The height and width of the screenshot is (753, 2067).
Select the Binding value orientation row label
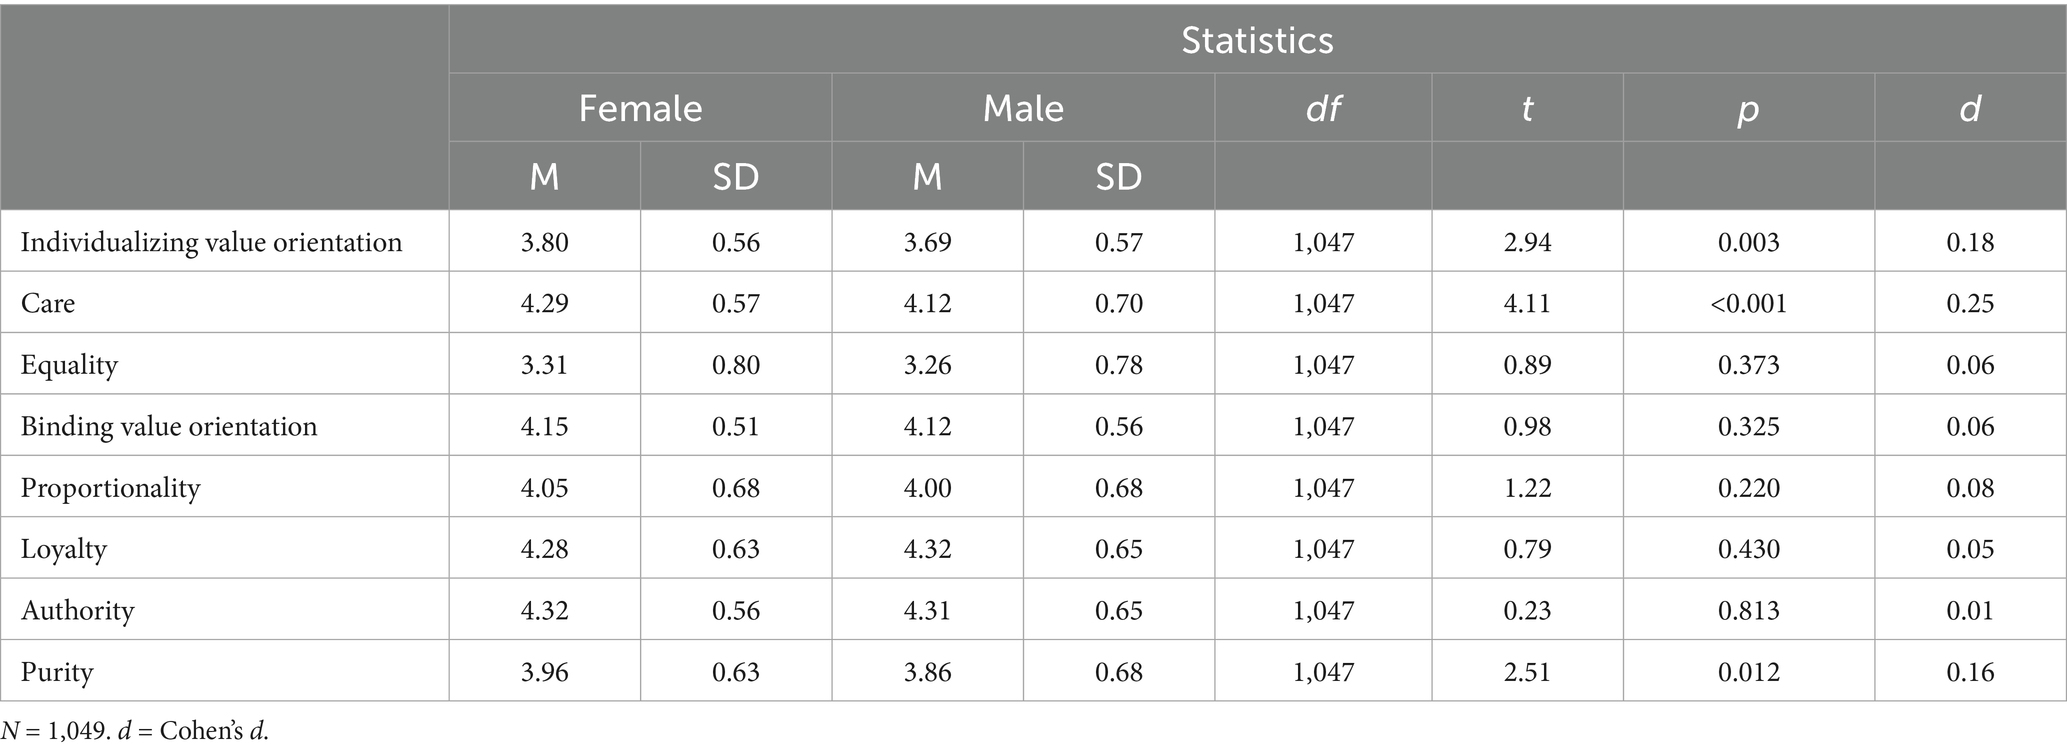[169, 426]
